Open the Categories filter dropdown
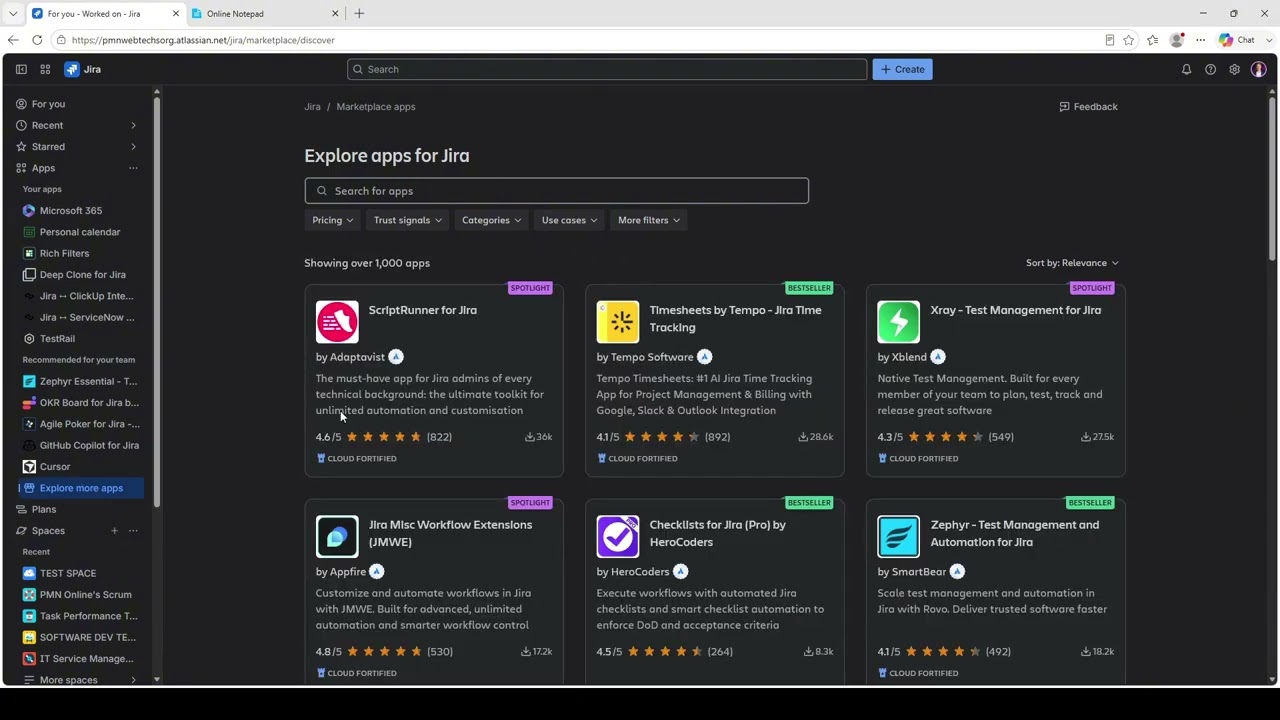The height and width of the screenshot is (720, 1280). coord(491,220)
